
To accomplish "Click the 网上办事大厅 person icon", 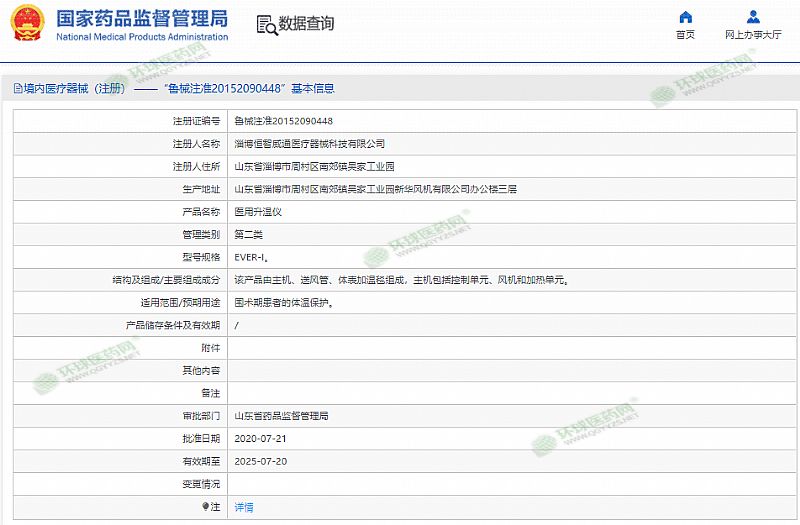I will point(753,17).
